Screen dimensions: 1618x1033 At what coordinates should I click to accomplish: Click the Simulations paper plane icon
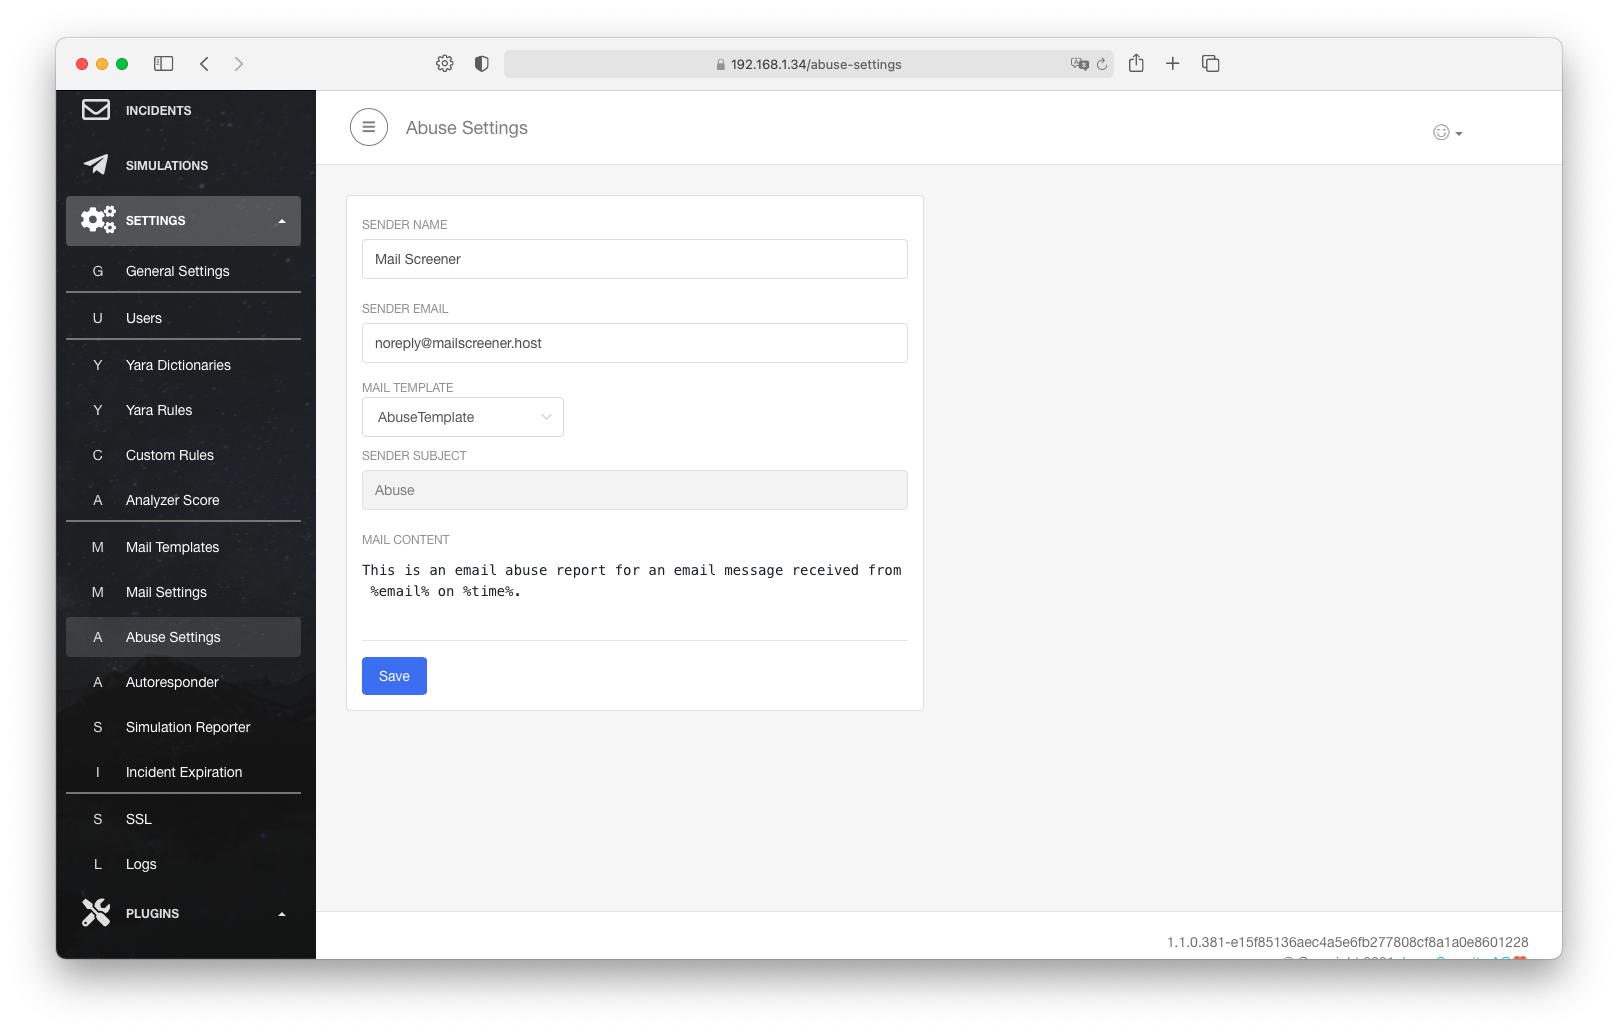pyautogui.click(x=96, y=165)
